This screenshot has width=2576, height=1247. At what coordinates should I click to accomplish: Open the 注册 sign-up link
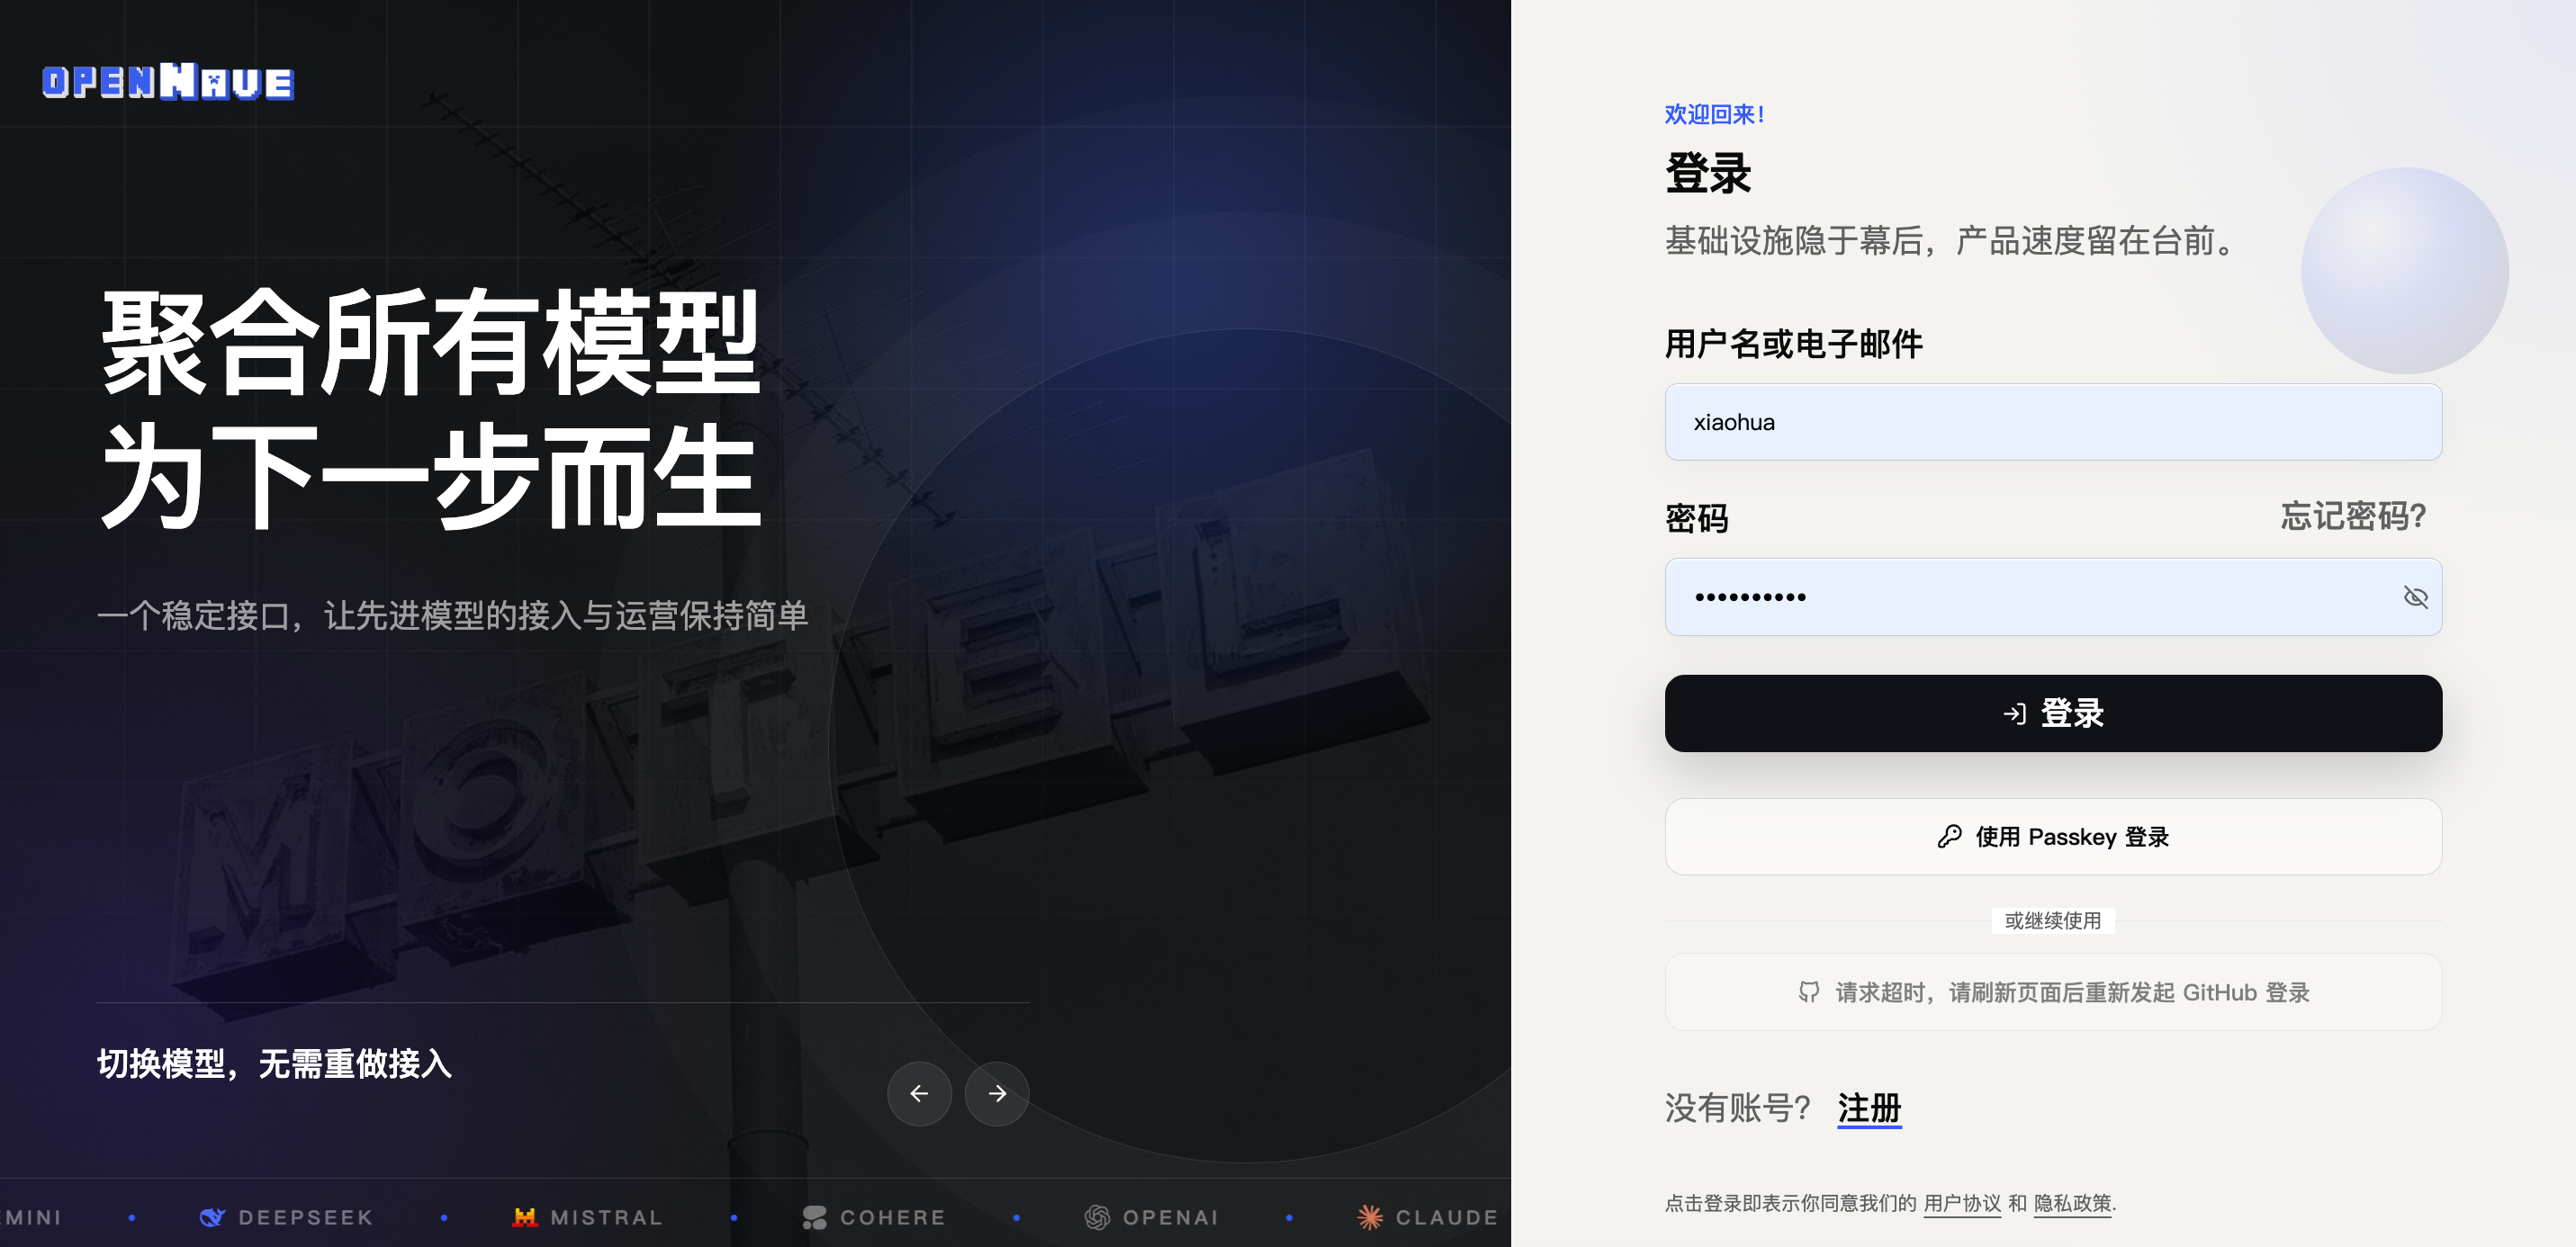click(x=1868, y=1108)
